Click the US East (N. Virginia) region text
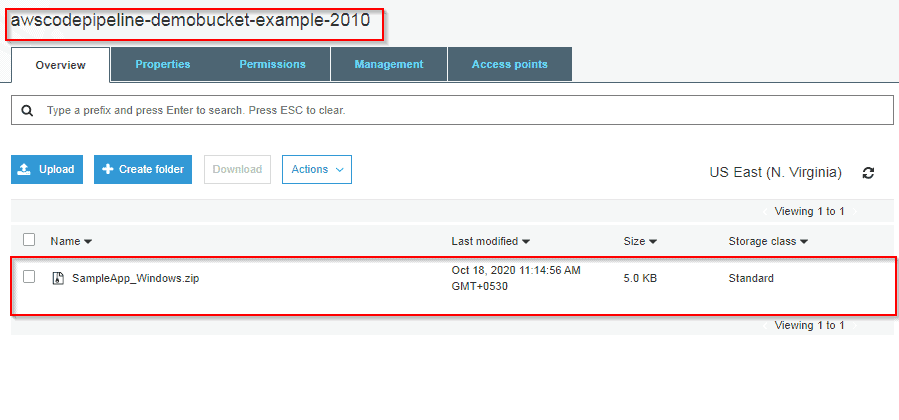Image resolution: width=899 pixels, height=420 pixels. point(775,172)
